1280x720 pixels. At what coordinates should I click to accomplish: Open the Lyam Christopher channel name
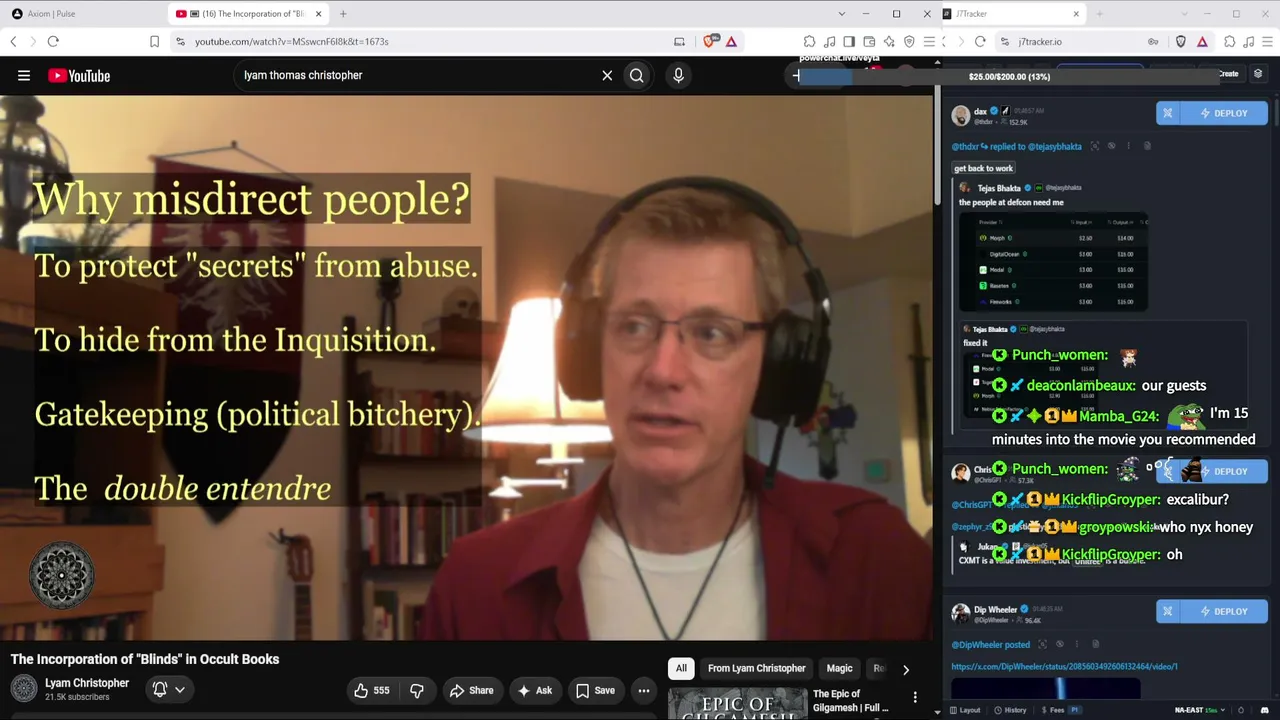click(87, 683)
